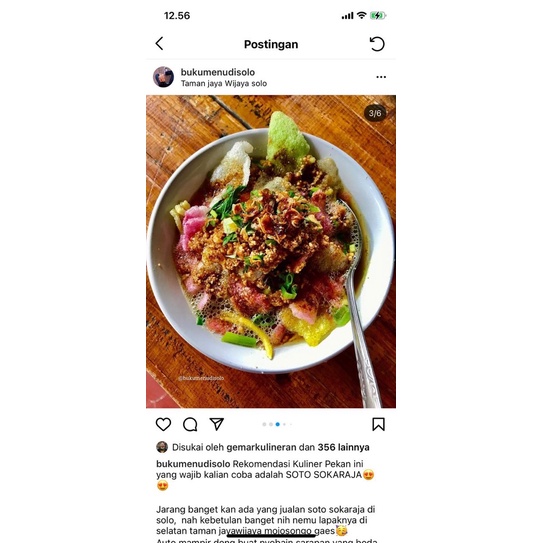Select the active blue carousel dot

[277, 424]
